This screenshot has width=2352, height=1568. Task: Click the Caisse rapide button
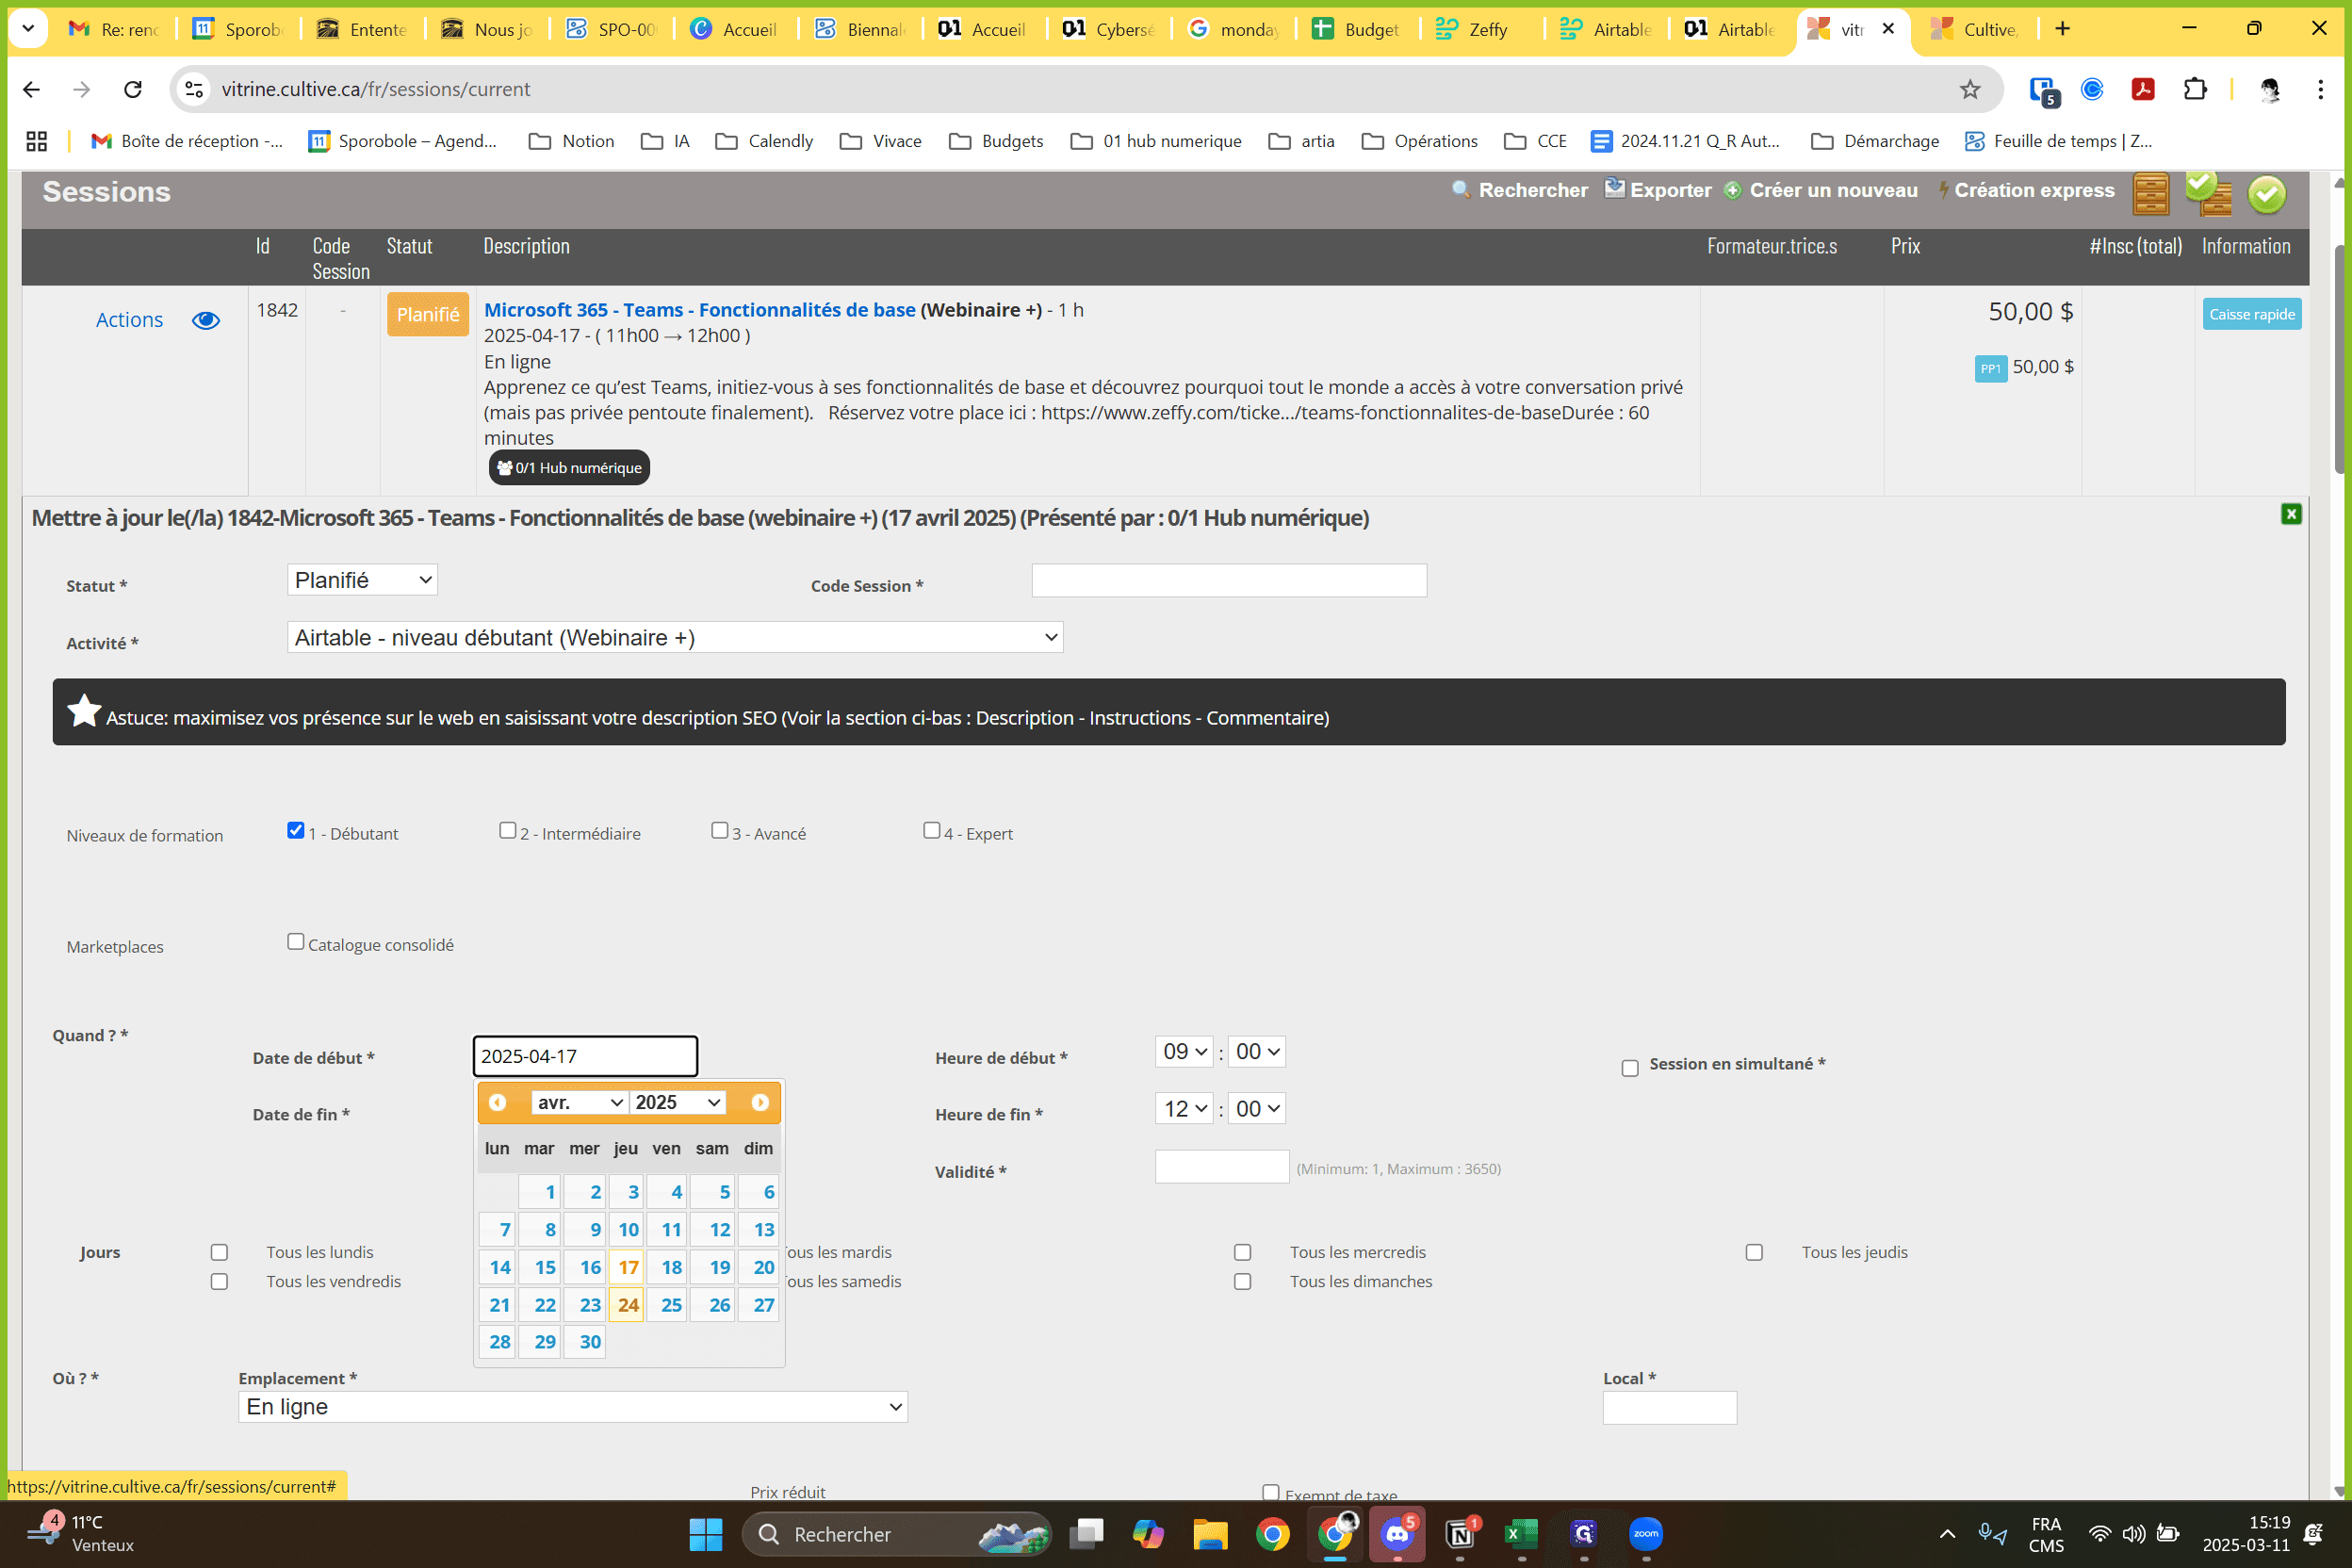click(2252, 314)
